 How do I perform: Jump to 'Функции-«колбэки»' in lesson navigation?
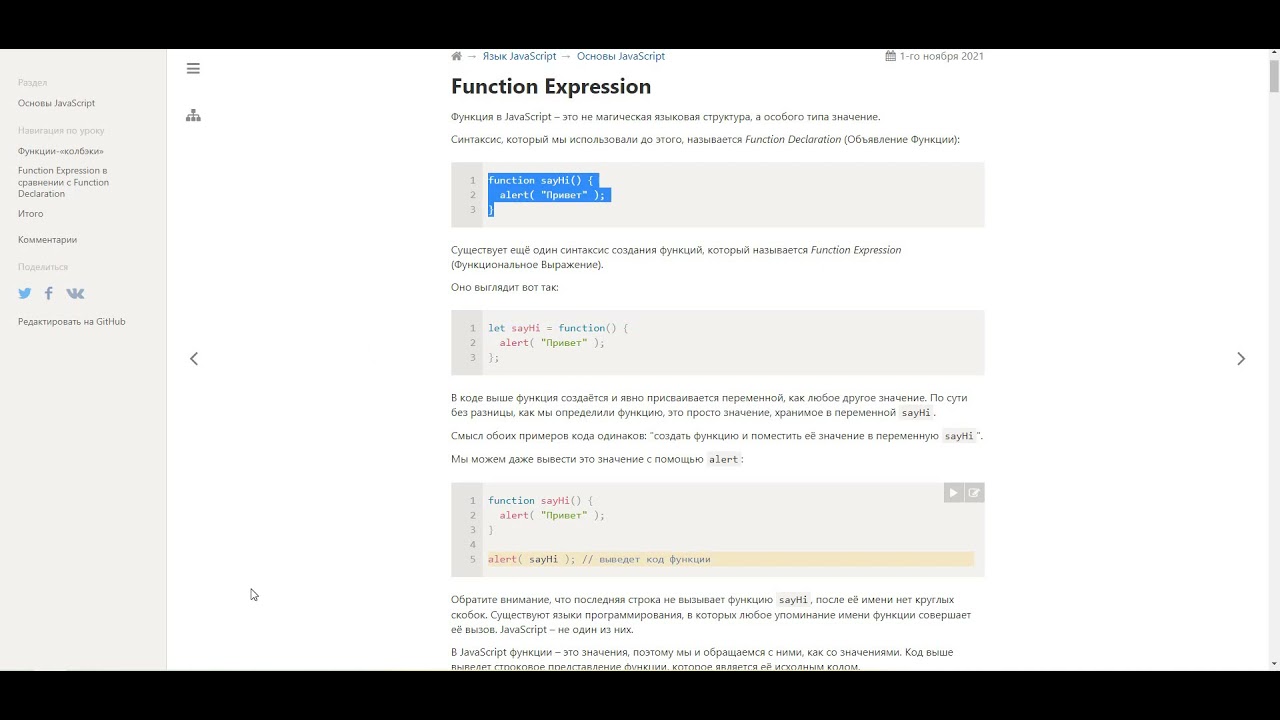pos(60,151)
